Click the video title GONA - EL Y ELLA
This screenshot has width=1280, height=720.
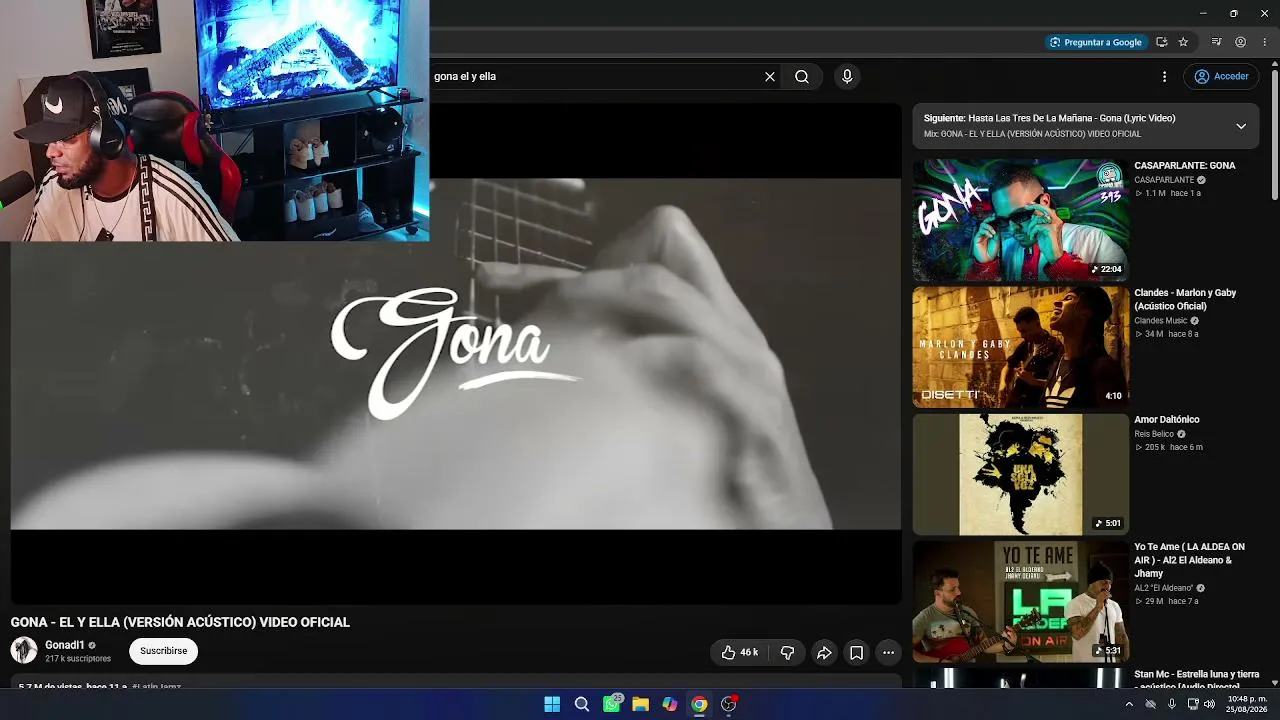pos(180,622)
